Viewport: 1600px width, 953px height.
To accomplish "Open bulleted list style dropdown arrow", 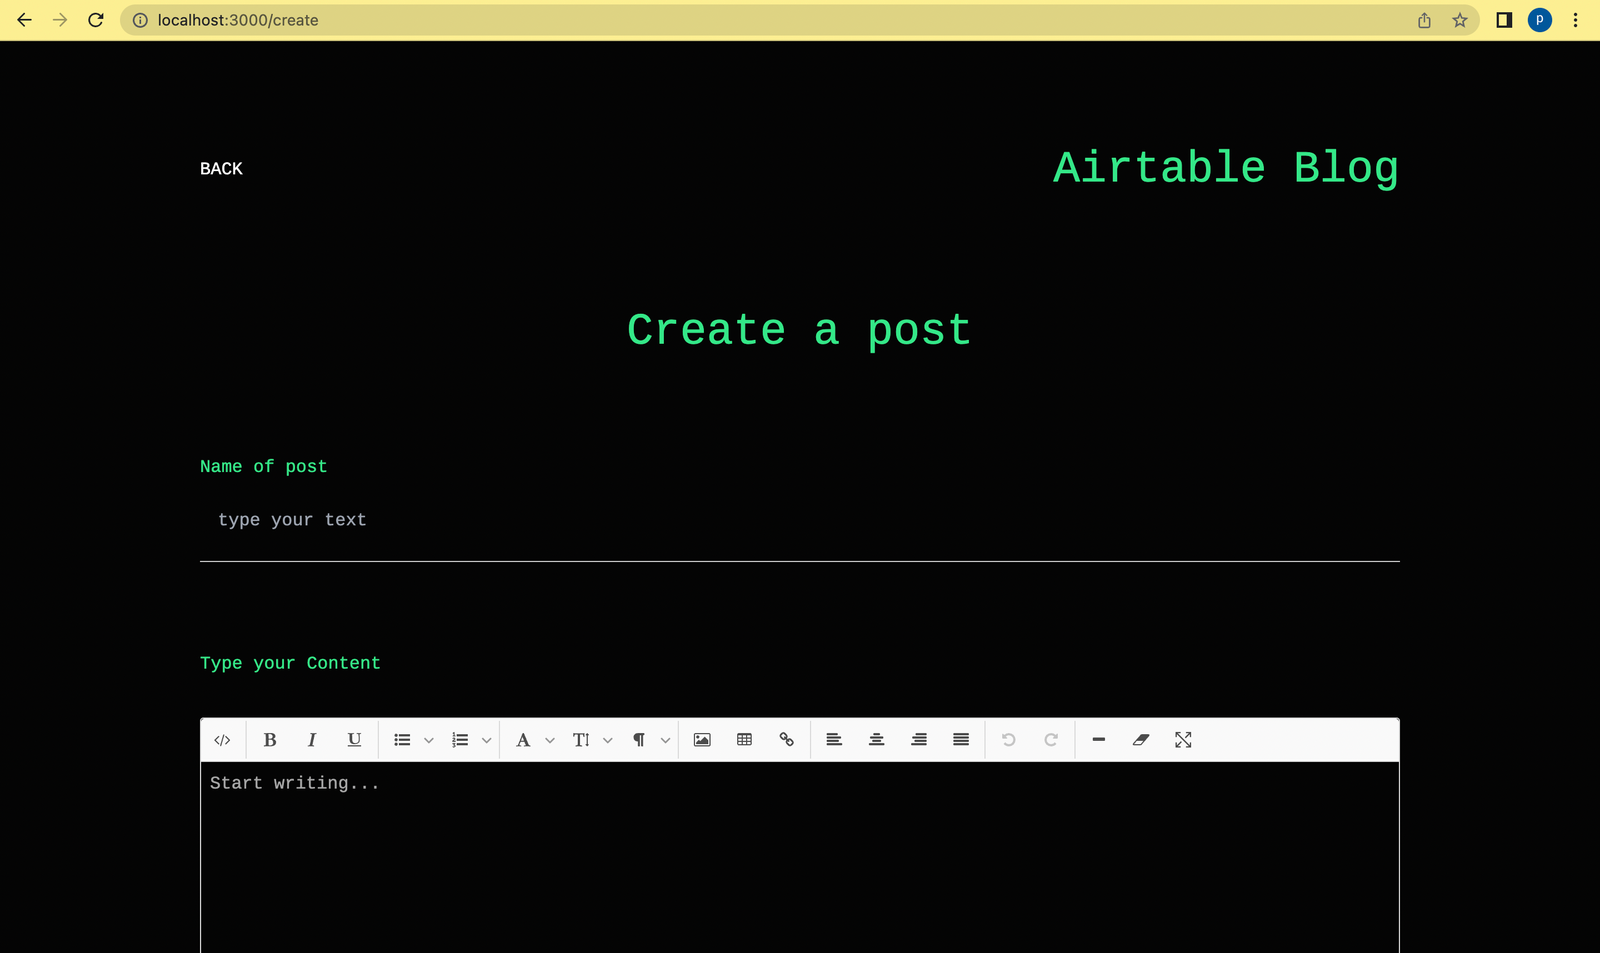I will (429, 740).
